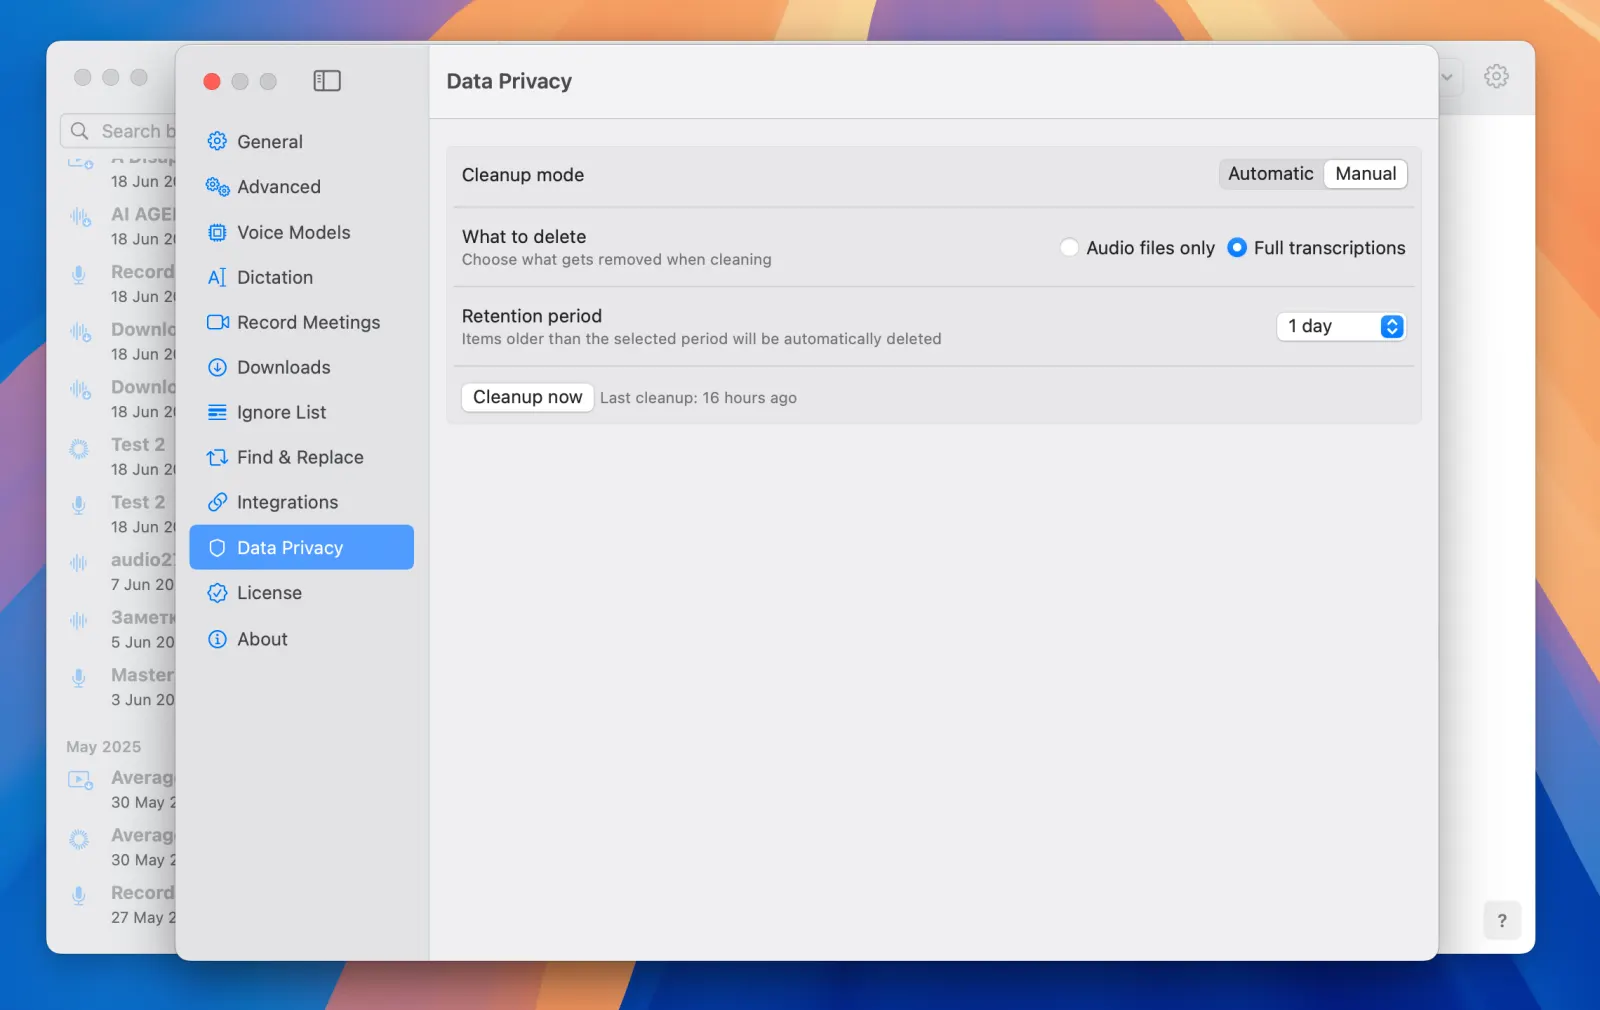Click microphone icon beside Master item
Image resolution: width=1600 pixels, height=1010 pixels.
pos(79,678)
